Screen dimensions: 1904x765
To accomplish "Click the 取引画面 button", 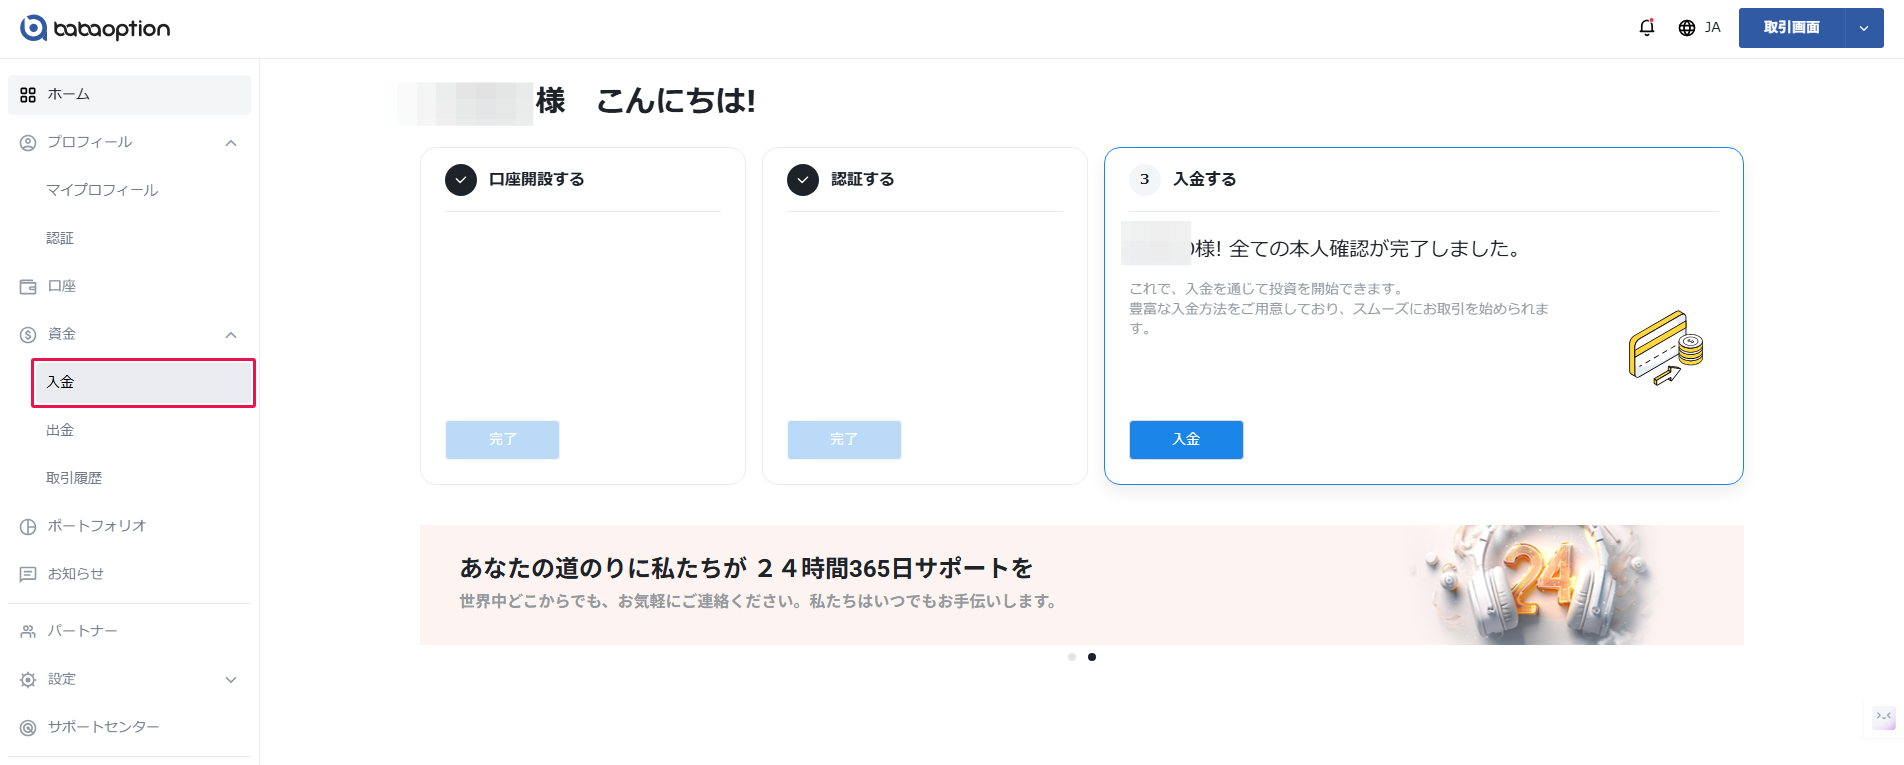I will coord(1791,28).
